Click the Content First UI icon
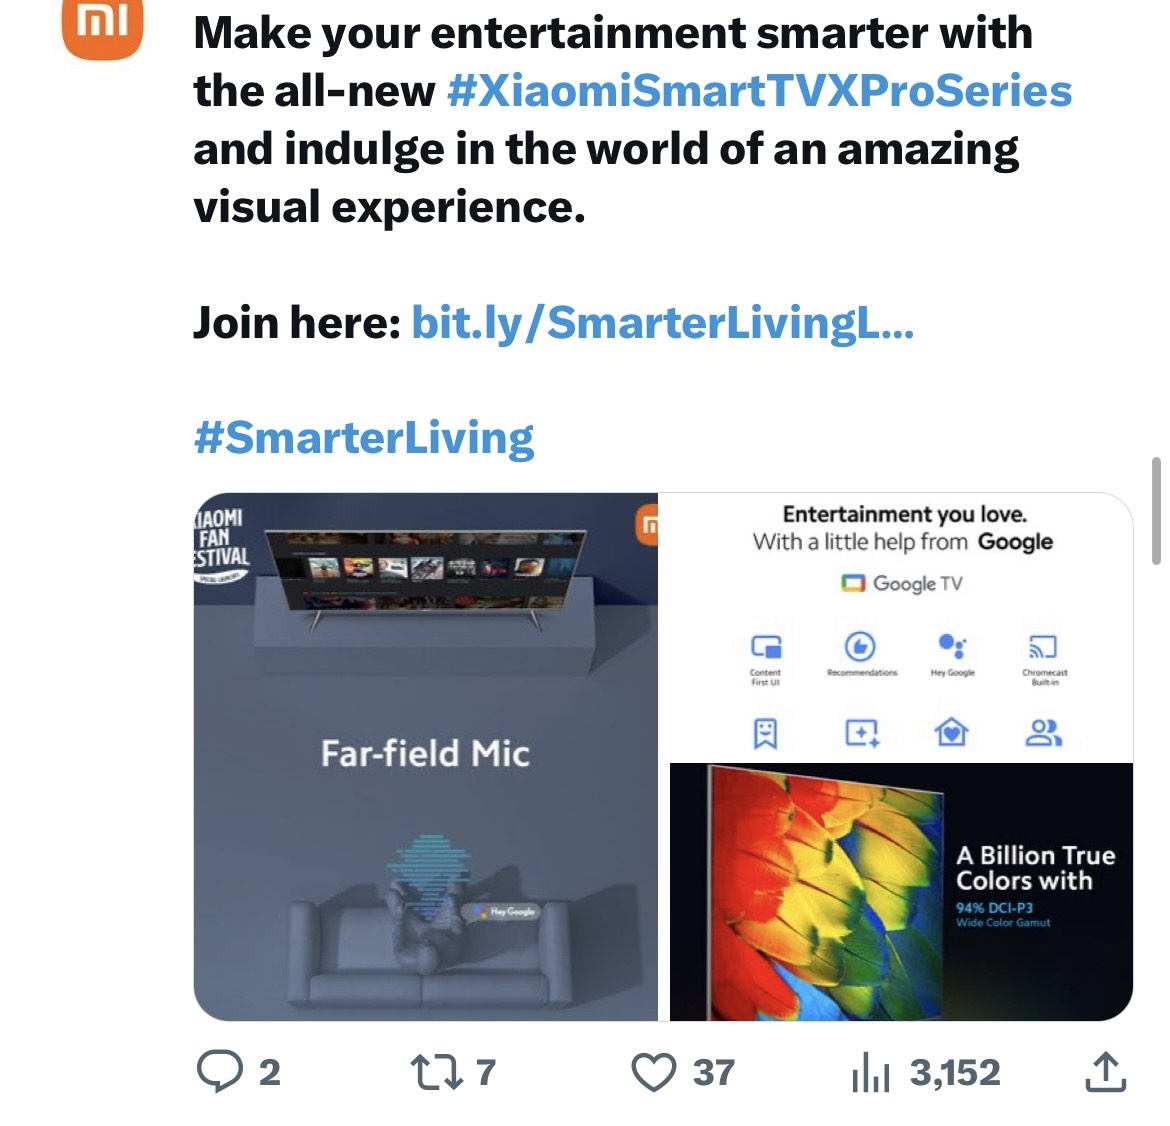The height and width of the screenshot is (1126, 1170). coord(766,647)
